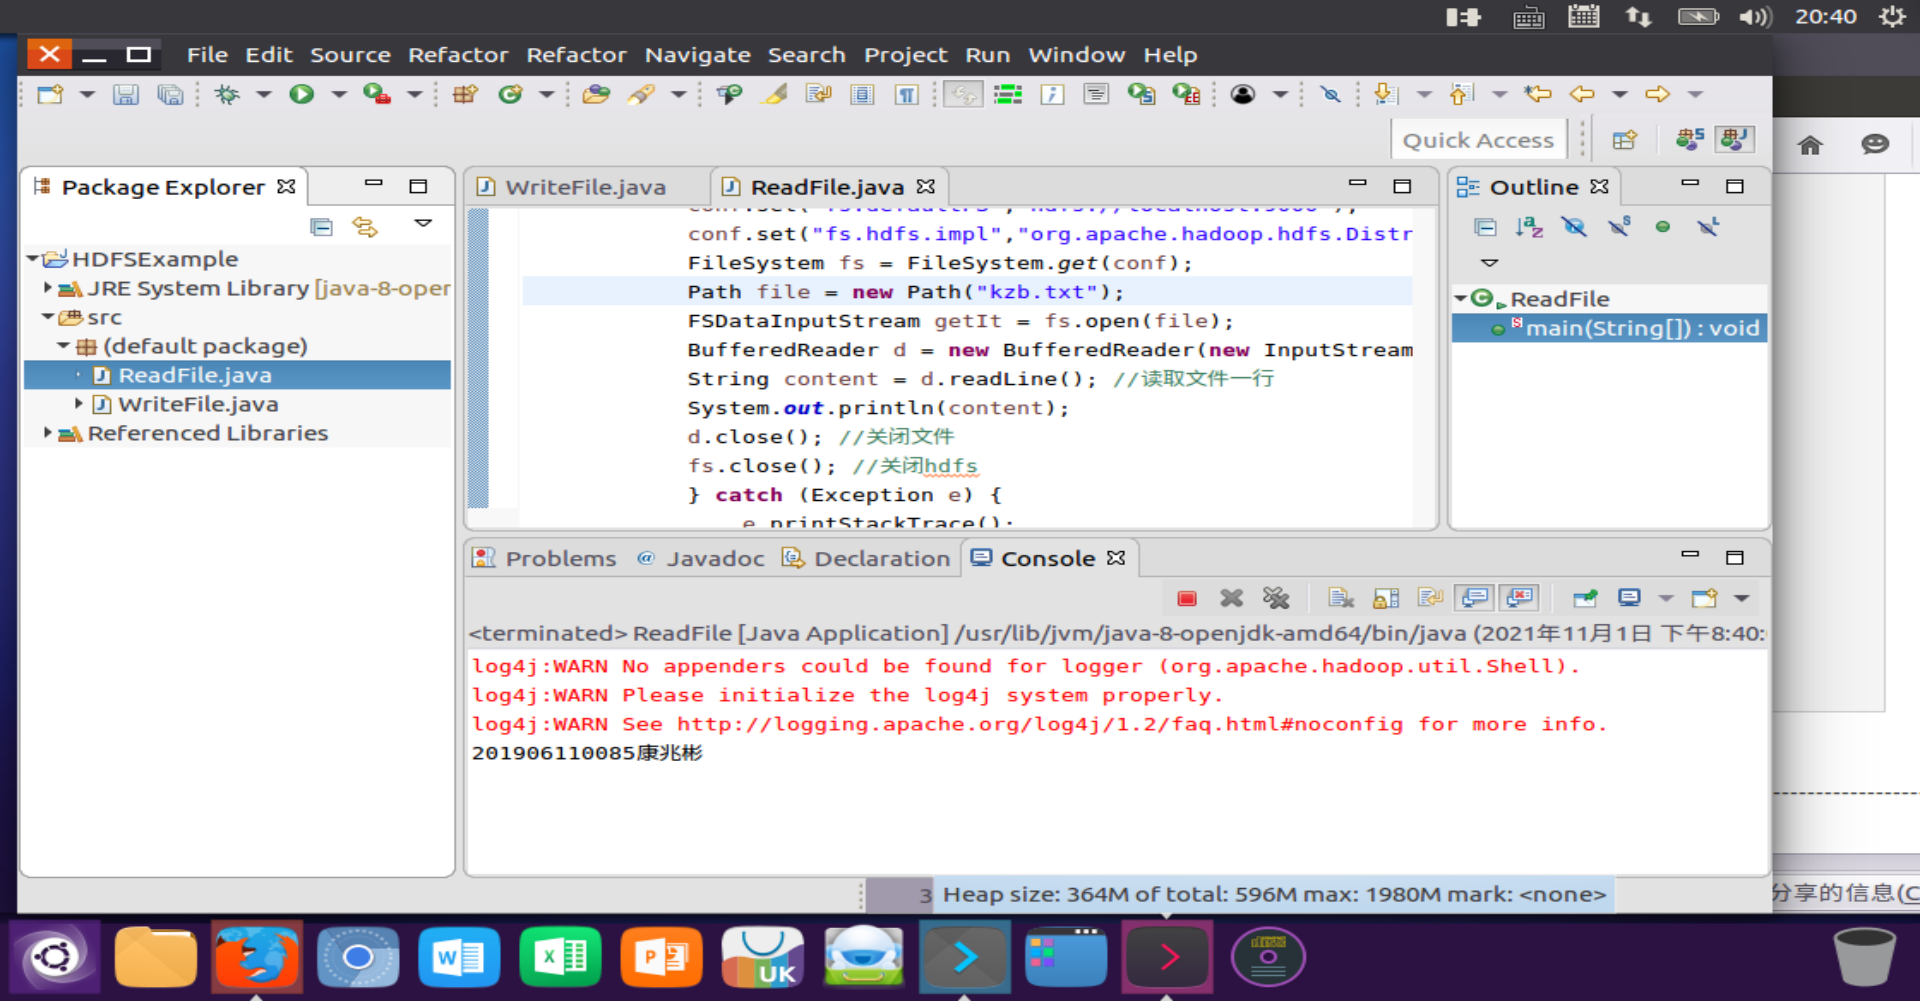Screen dimensions: 1920x1001
Task: Save all open editors
Action: (x=170, y=94)
